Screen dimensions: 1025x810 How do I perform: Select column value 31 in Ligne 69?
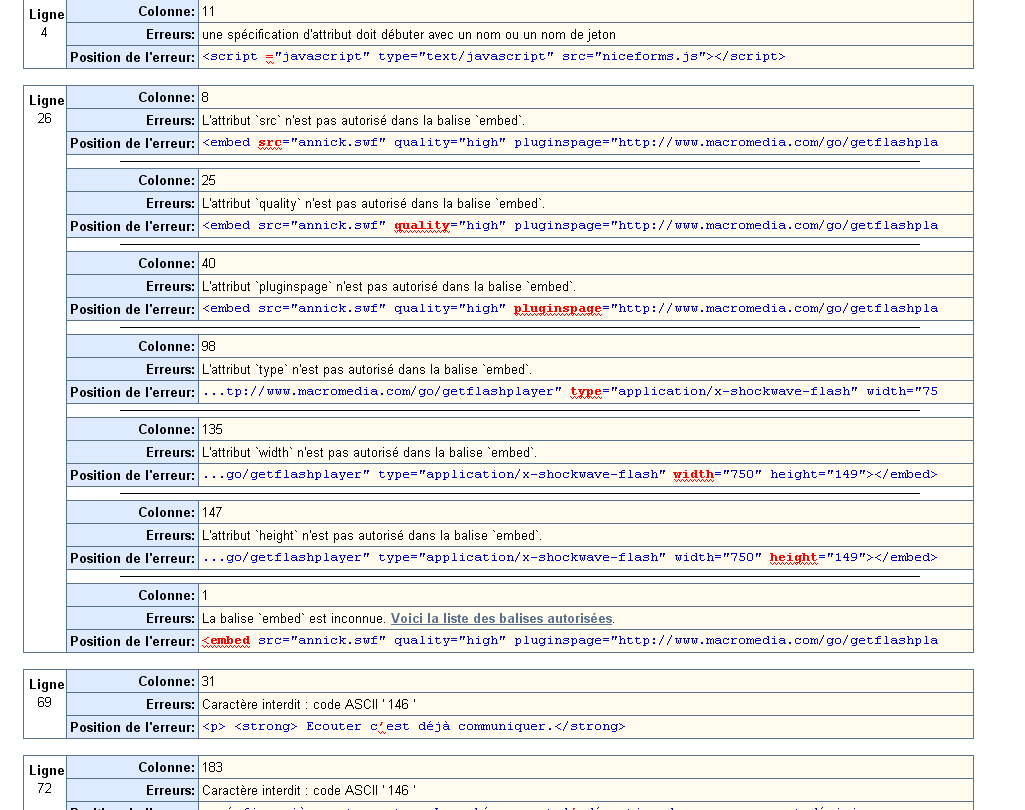click(x=208, y=682)
